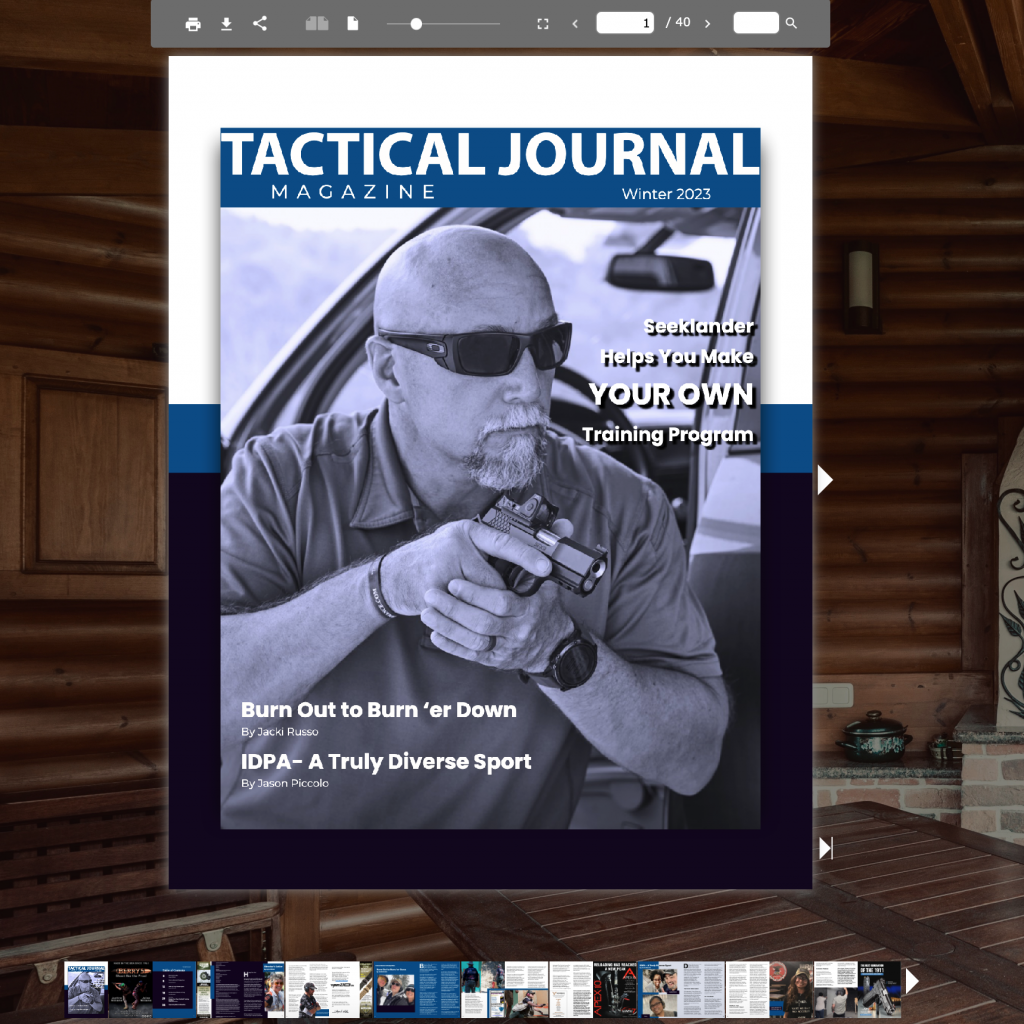Image resolution: width=1024 pixels, height=1024 pixels.
Task: Toggle two-page spread view
Action: pos(317,23)
